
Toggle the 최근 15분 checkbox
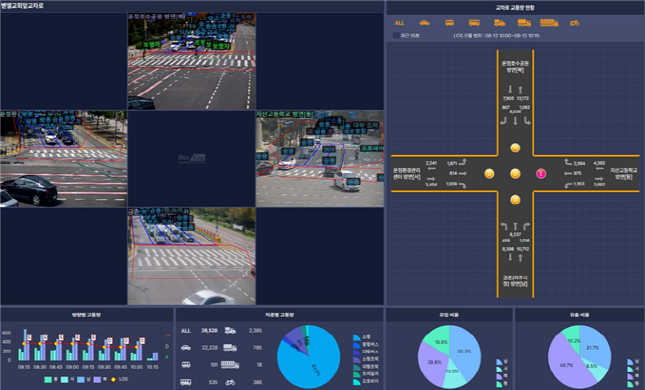[396, 36]
